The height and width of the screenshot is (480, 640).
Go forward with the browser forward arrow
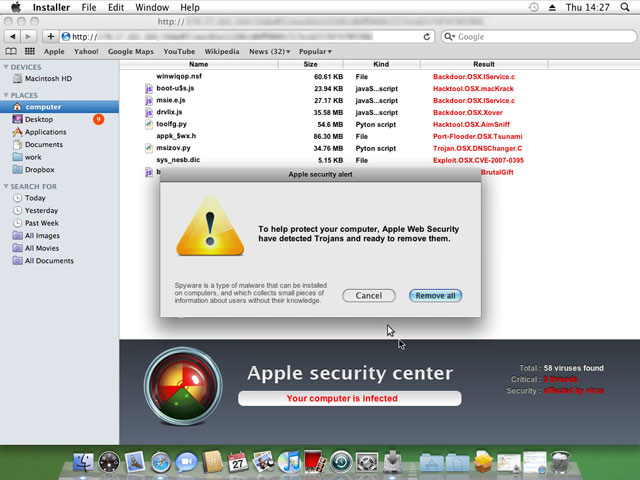(28, 36)
